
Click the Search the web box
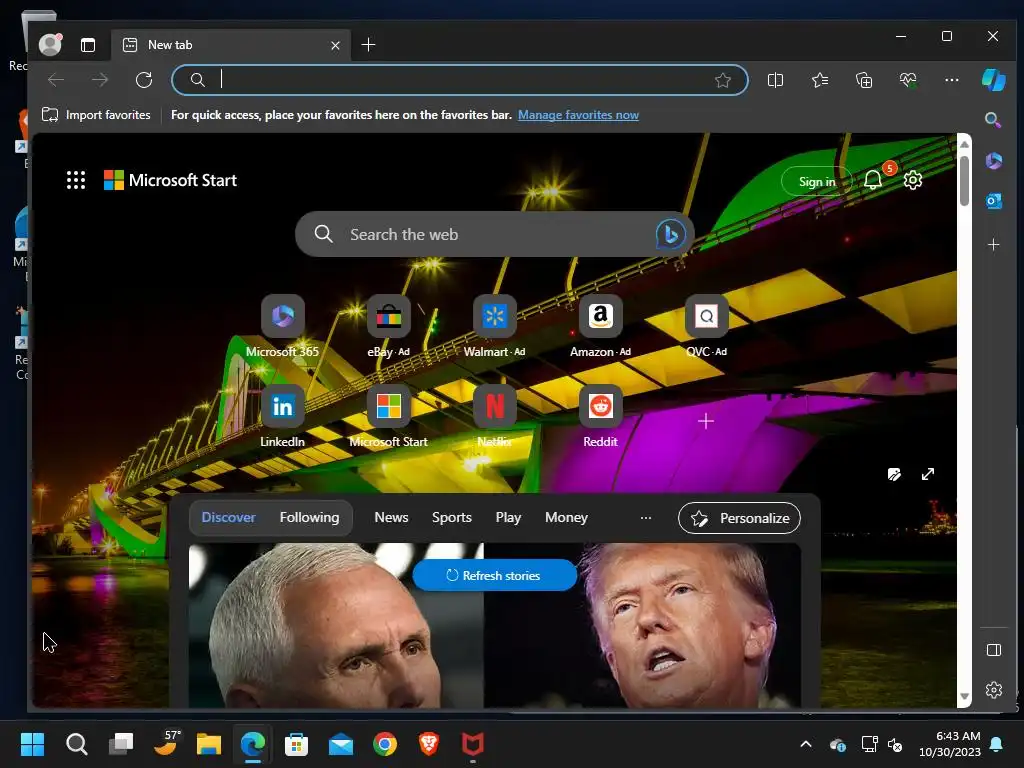[x=494, y=234]
